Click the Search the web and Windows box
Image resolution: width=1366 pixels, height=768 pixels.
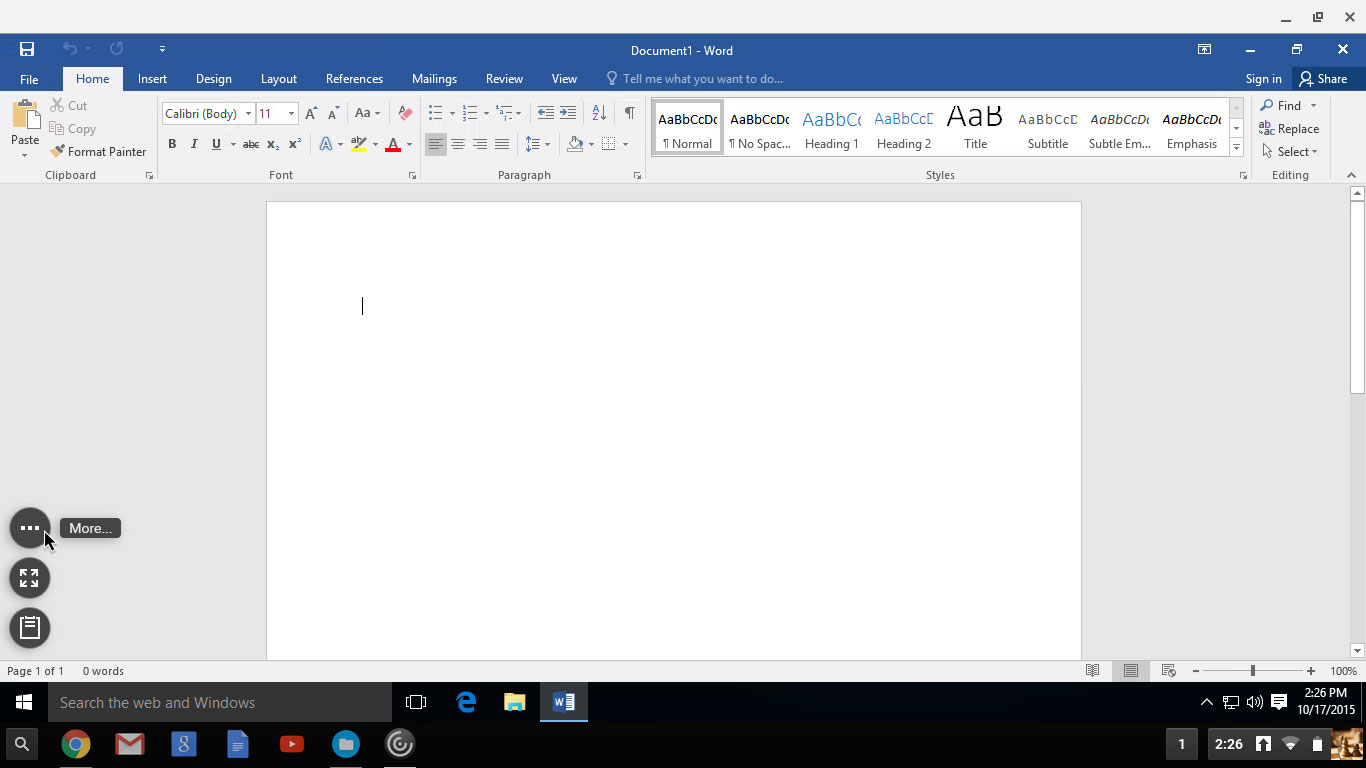220,702
